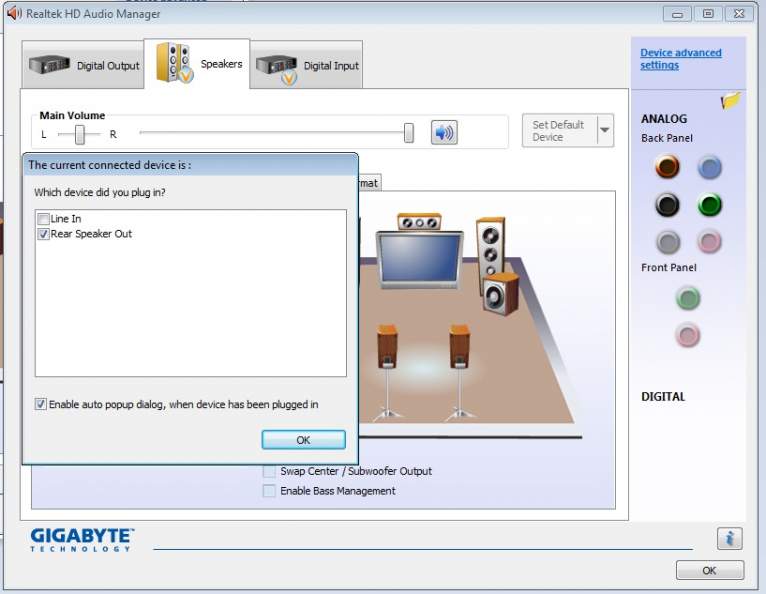The image size is (766, 594).
Task: Minimize the Realtek HD Audio Manager window
Action: [x=677, y=14]
